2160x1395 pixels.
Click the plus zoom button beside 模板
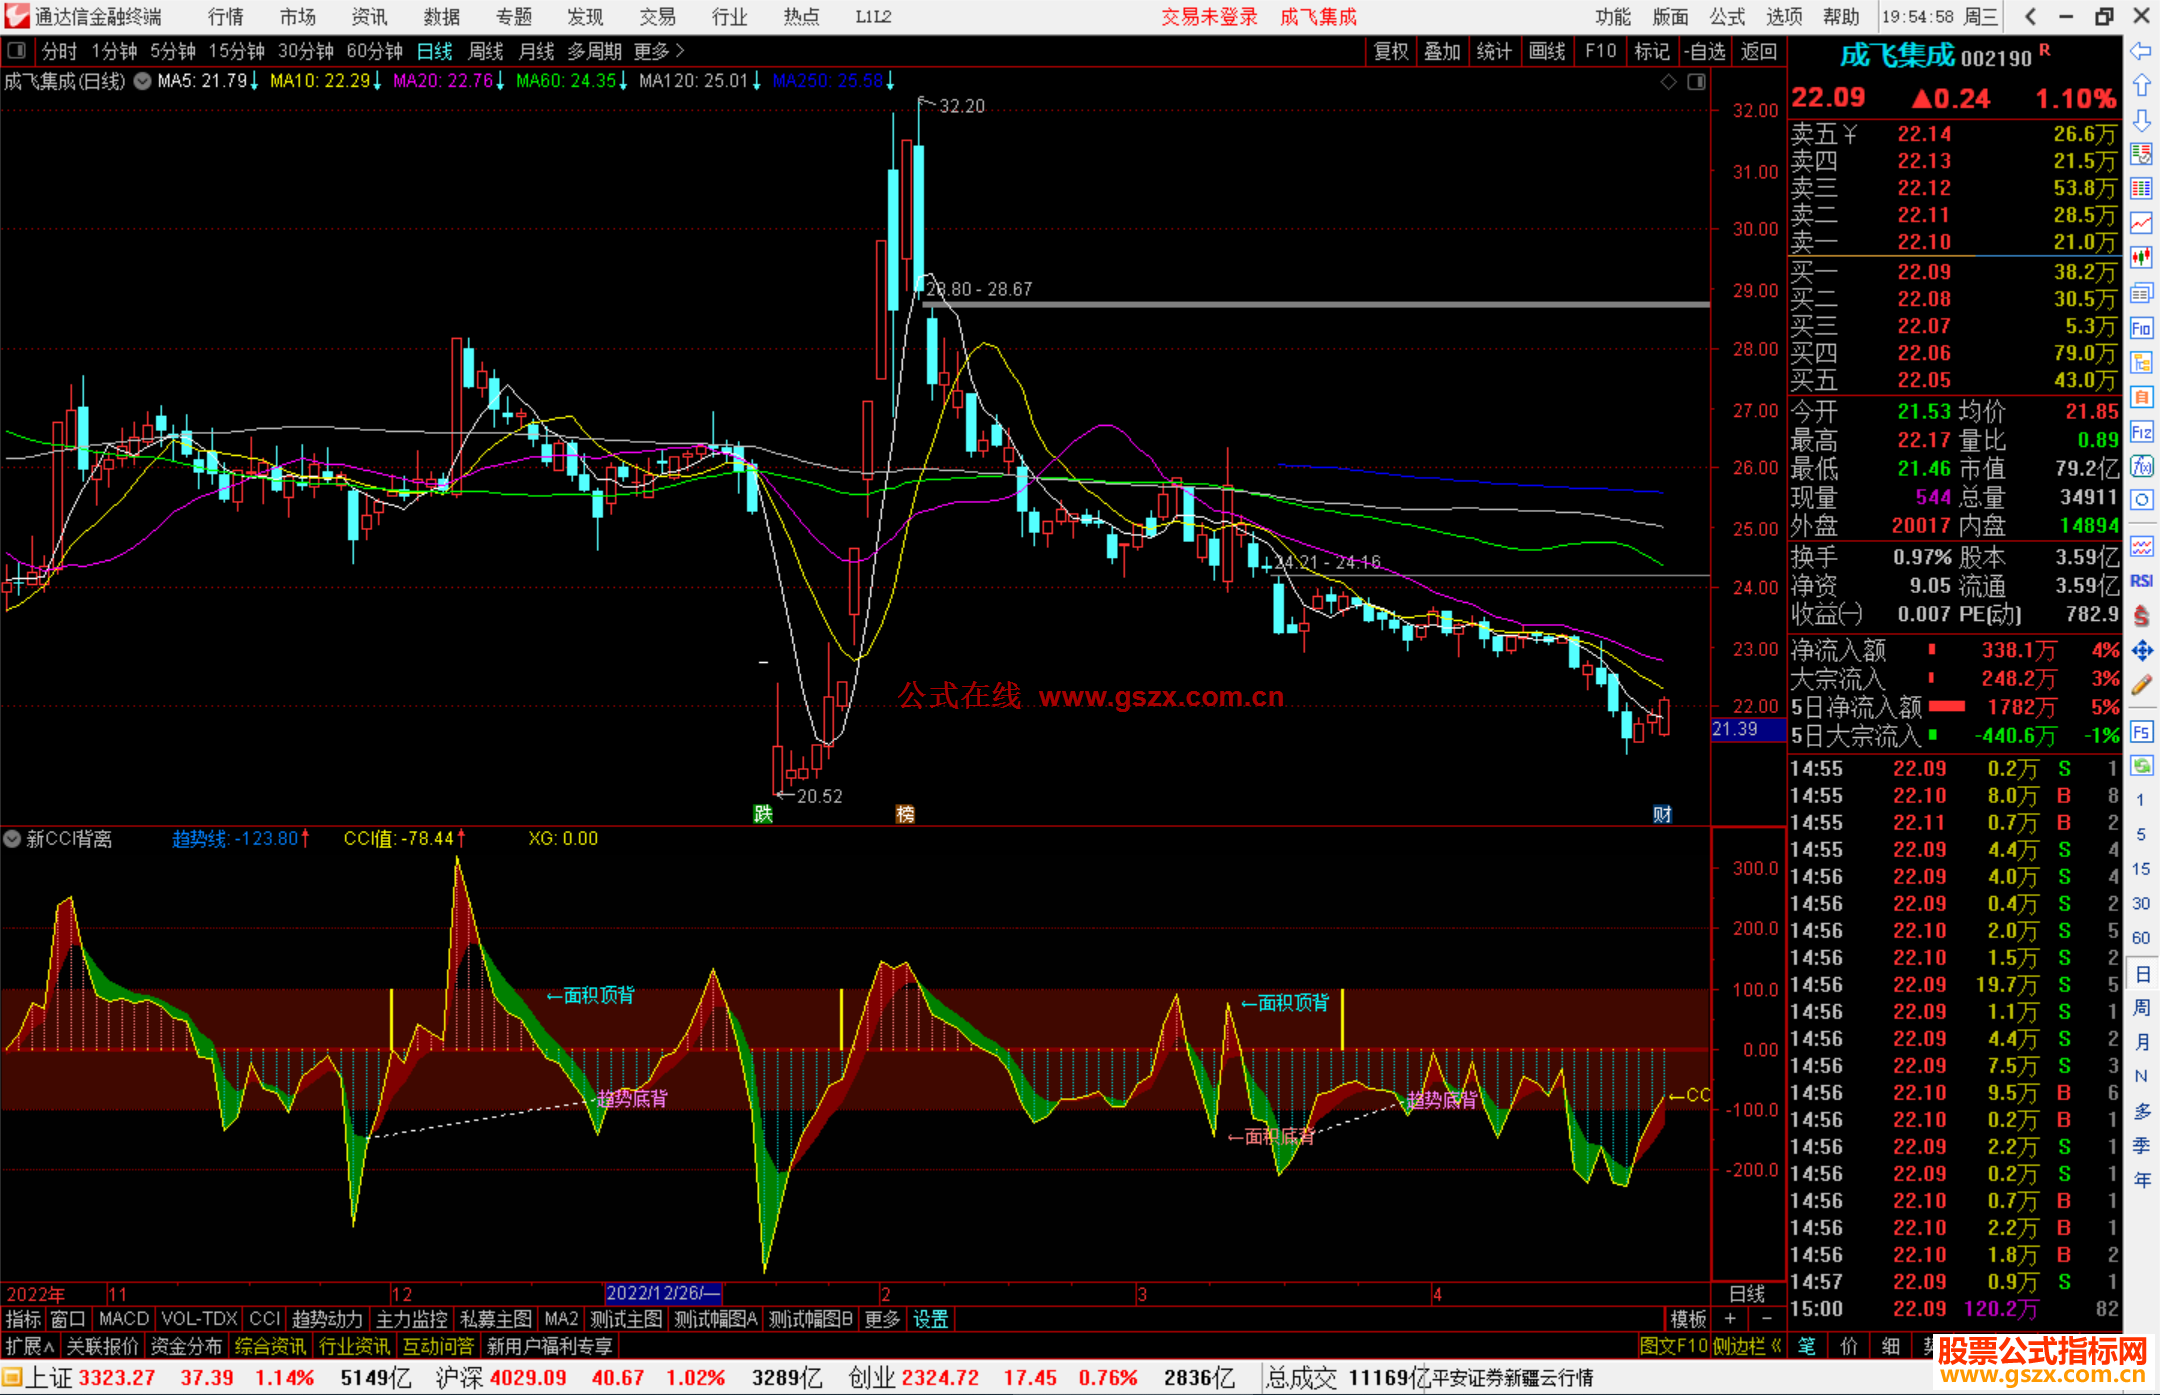[1731, 1319]
